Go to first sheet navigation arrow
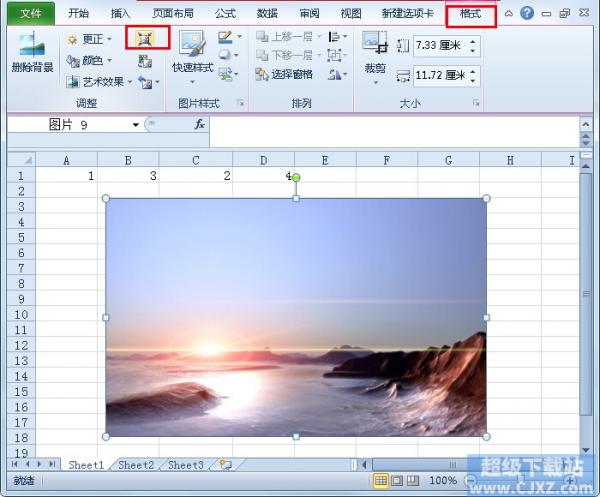 click(15, 464)
